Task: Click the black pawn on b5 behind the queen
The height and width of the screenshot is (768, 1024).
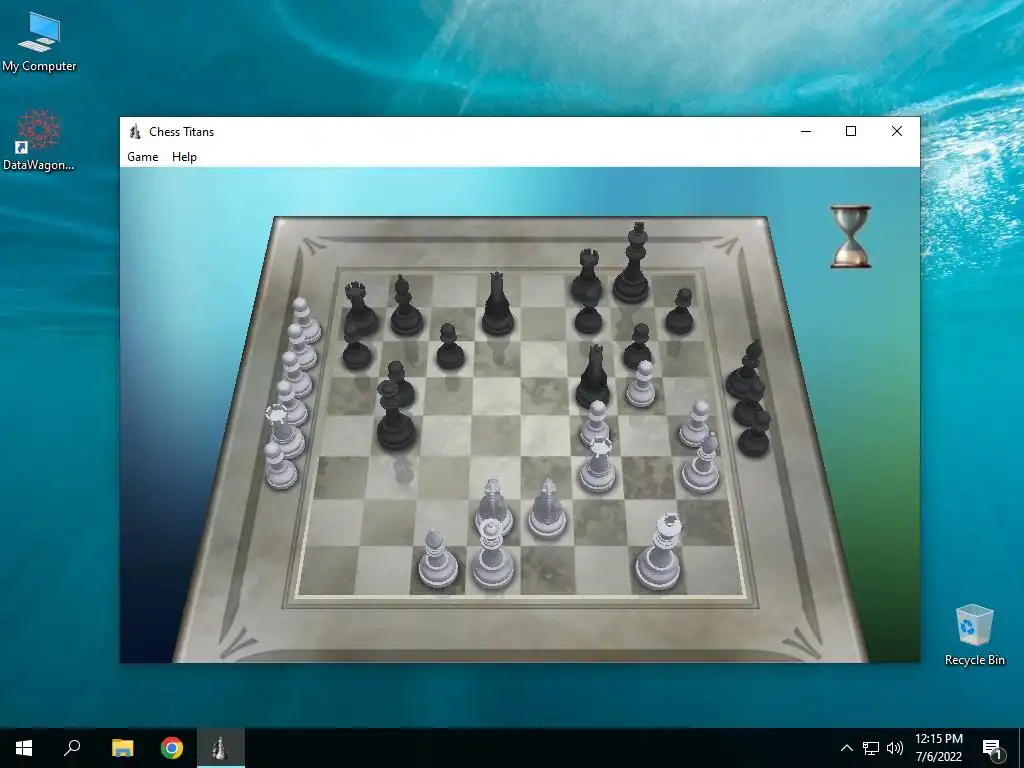Action: point(400,384)
